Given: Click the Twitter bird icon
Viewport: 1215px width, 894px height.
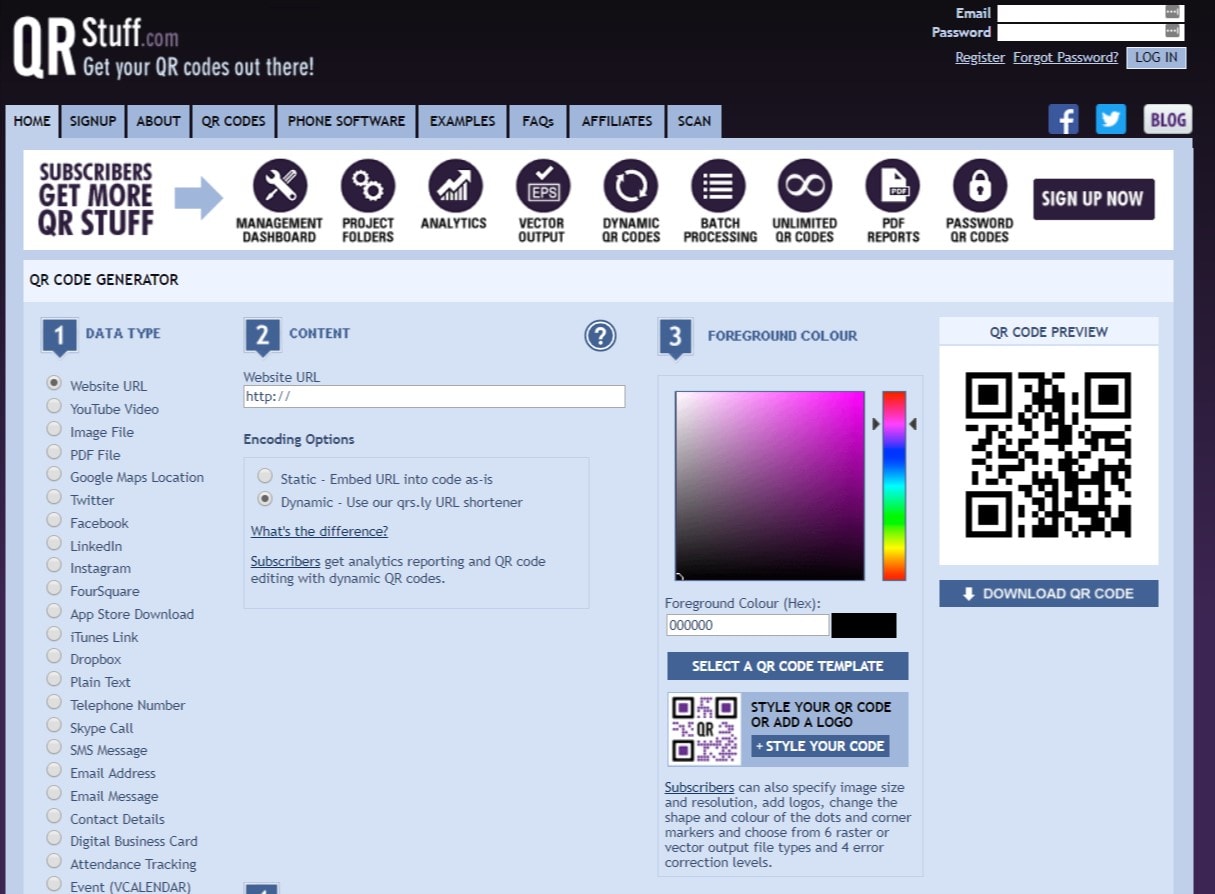Looking at the screenshot, I should (1110, 120).
